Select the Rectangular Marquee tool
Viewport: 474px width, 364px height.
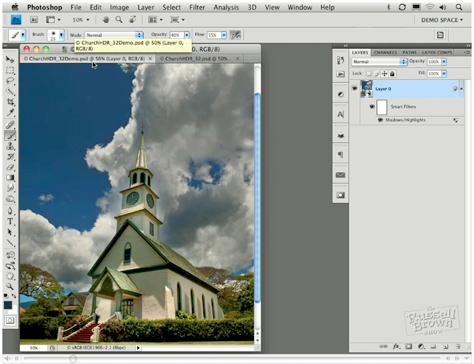(10, 70)
